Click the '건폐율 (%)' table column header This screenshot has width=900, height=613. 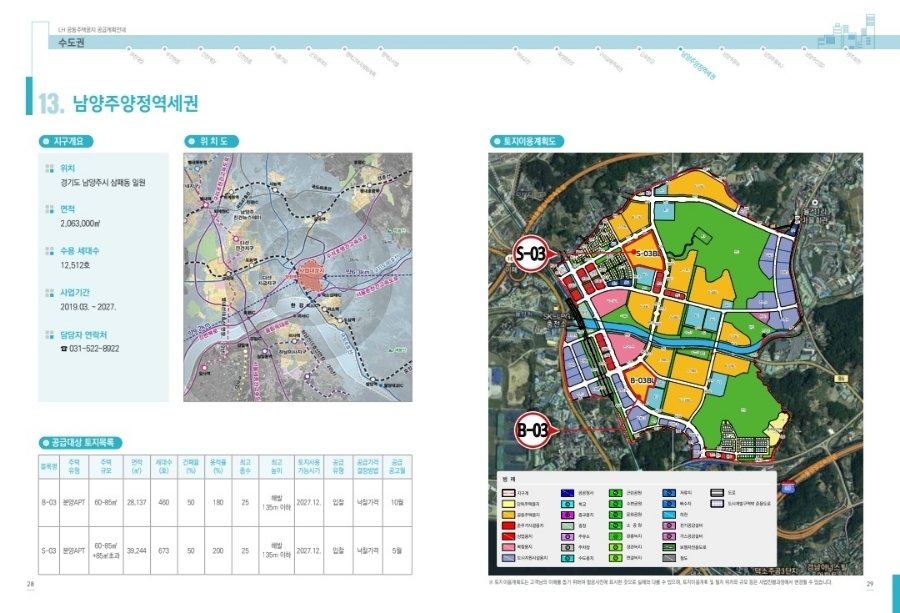191,467
